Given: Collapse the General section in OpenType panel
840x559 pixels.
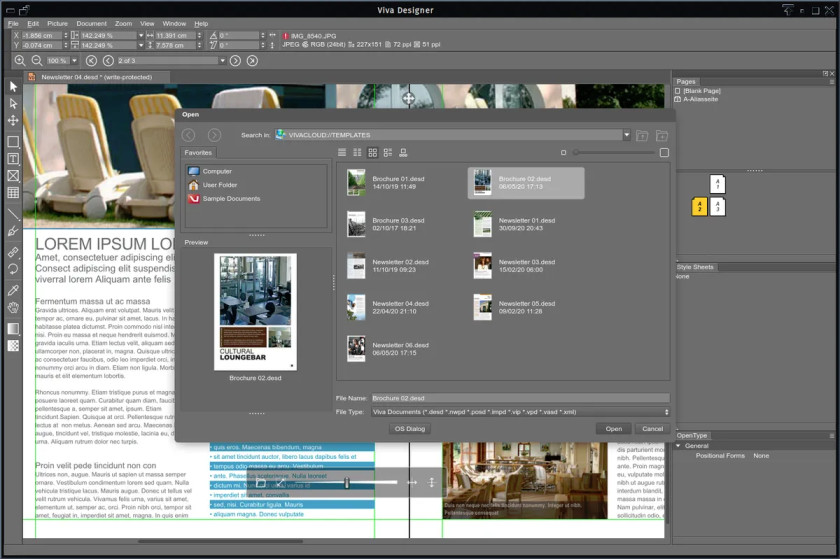Looking at the screenshot, I should [678, 446].
